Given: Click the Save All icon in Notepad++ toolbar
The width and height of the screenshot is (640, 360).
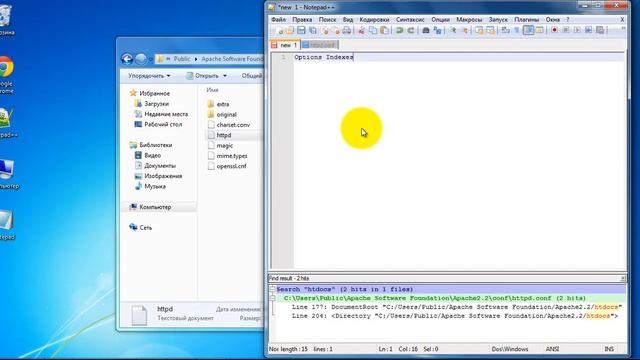Looking at the screenshot, I should 313,30.
